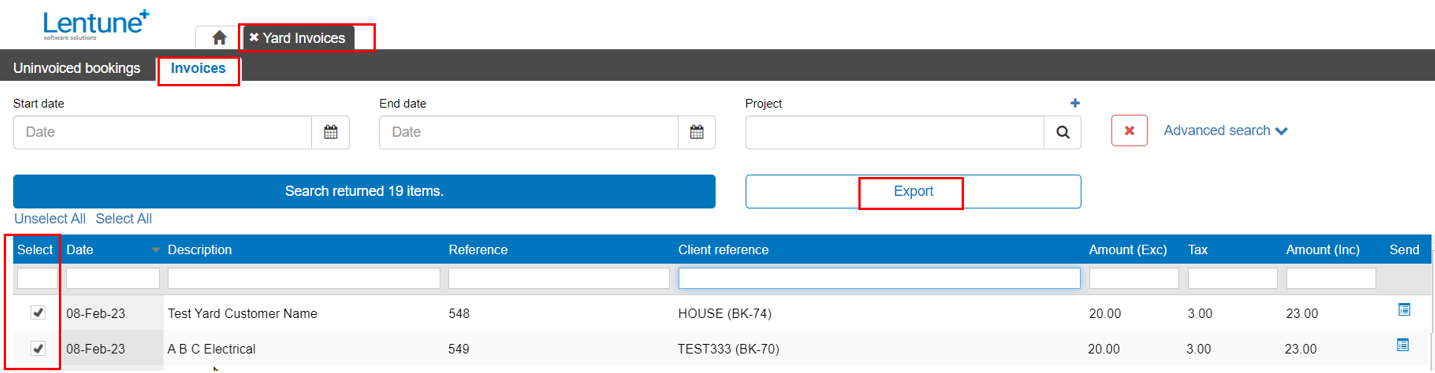Screen dimensions: 1435x373
Task: Uncheck the Test Yard Customer Name row
Action: click(x=38, y=313)
